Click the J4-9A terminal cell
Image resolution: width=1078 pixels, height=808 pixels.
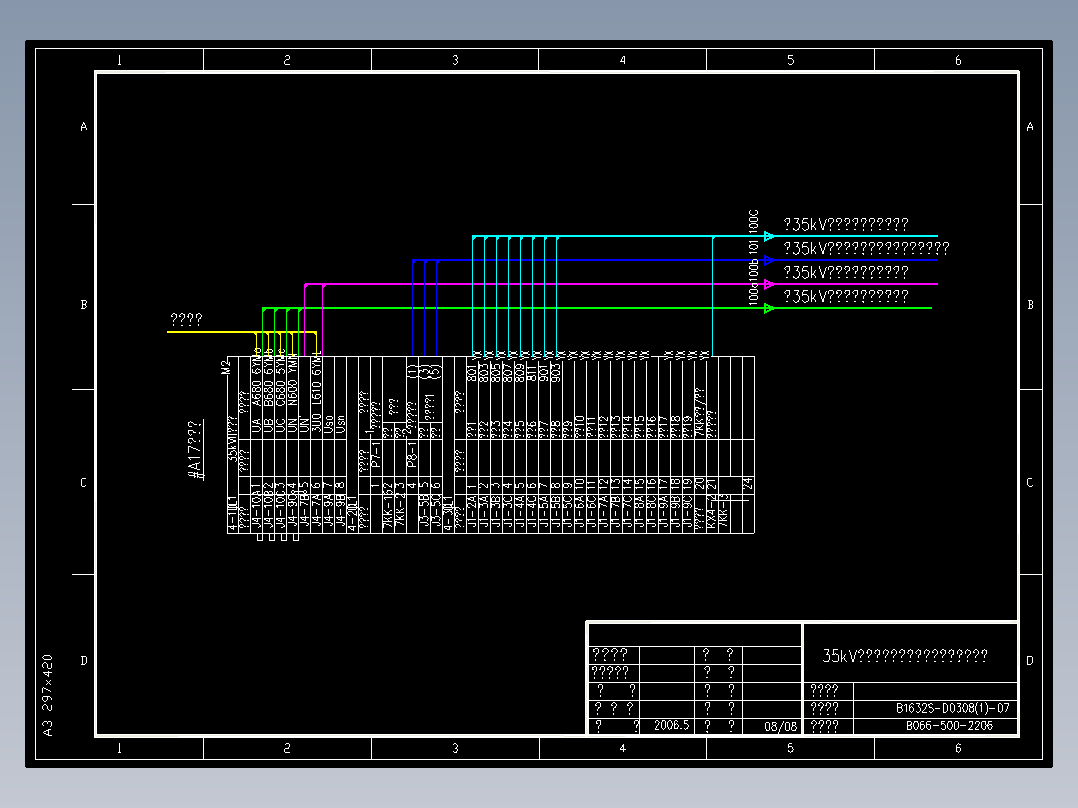click(x=329, y=512)
